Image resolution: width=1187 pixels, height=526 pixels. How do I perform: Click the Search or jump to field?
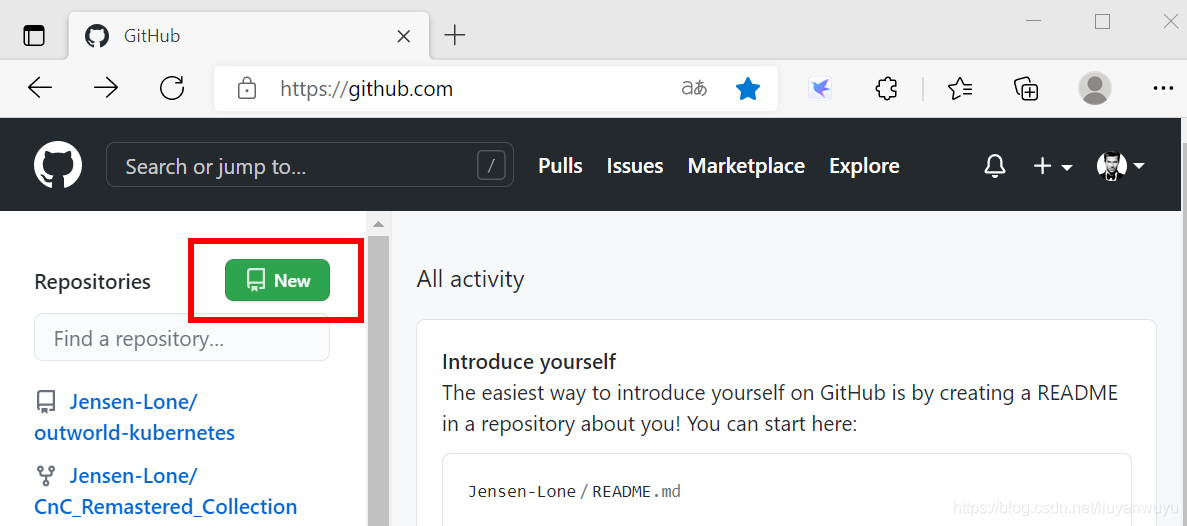(x=310, y=165)
